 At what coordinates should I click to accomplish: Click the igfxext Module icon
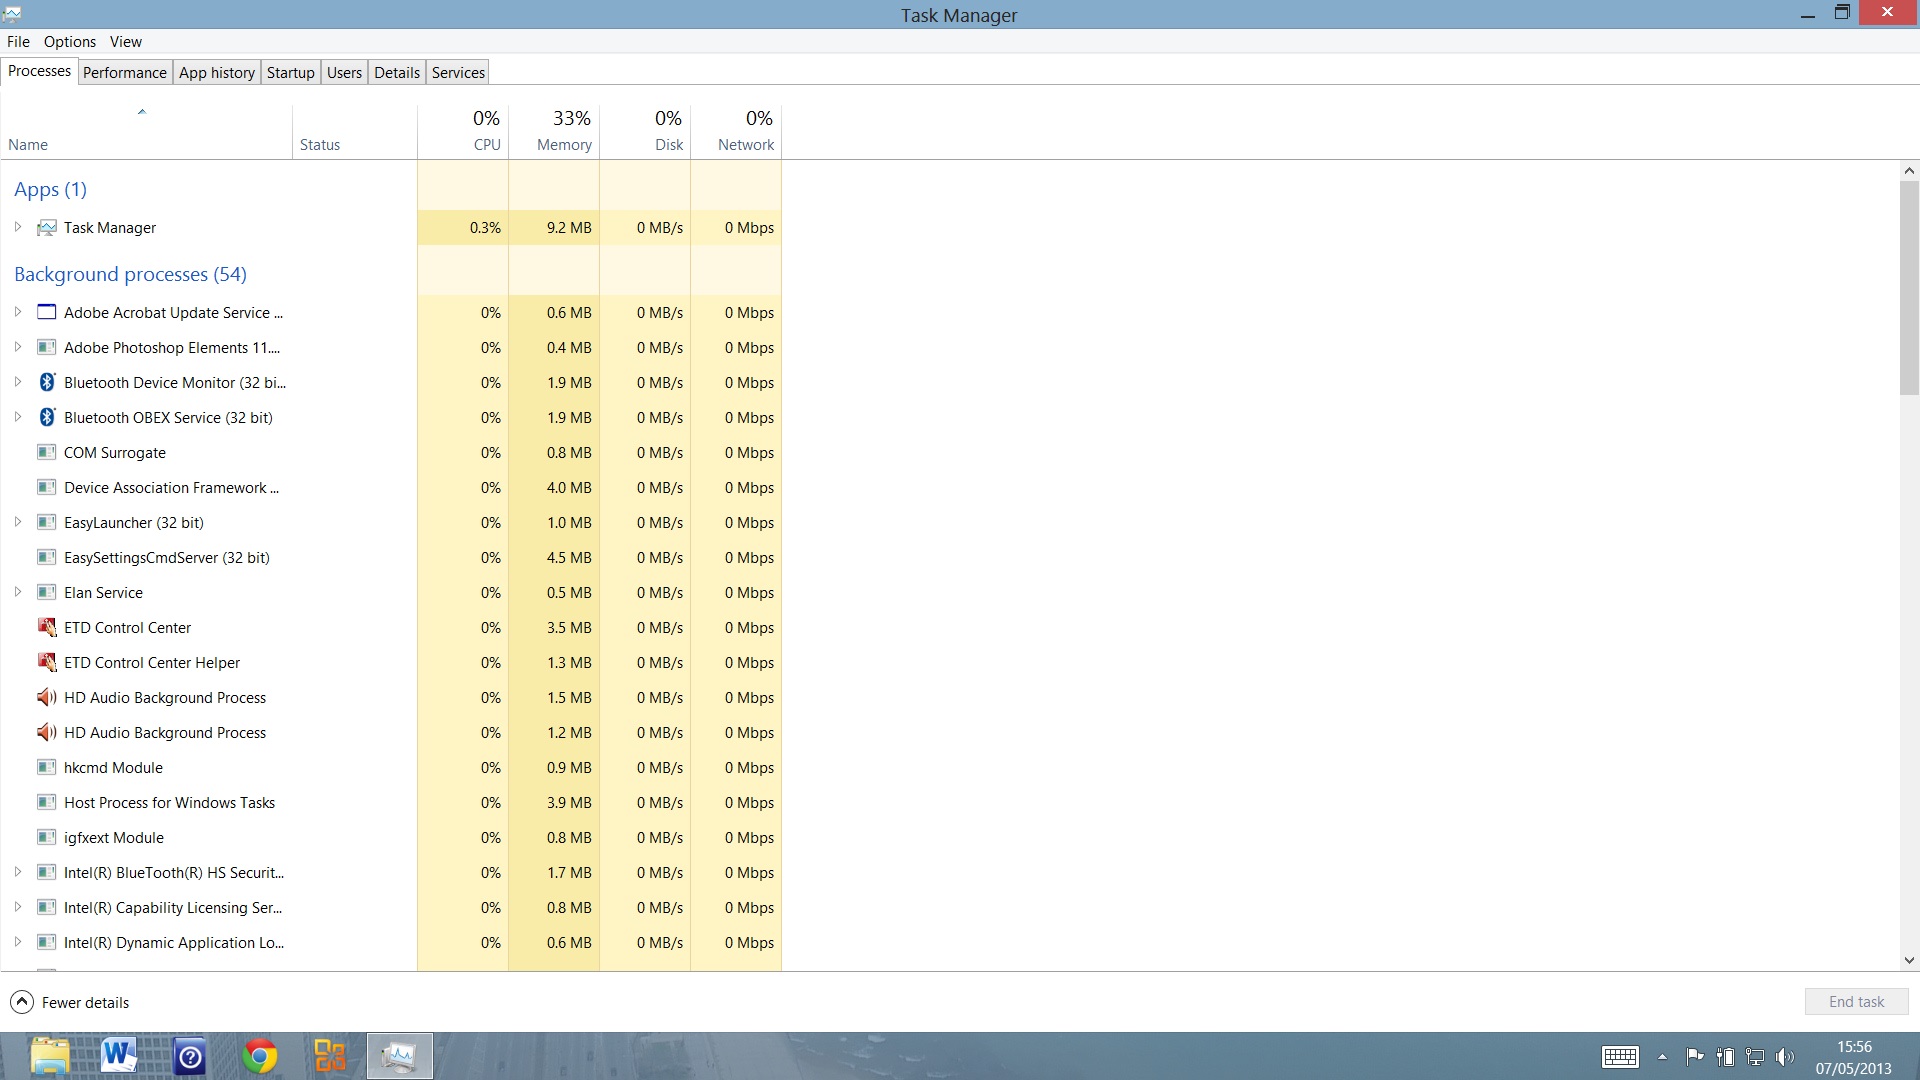[x=46, y=837]
